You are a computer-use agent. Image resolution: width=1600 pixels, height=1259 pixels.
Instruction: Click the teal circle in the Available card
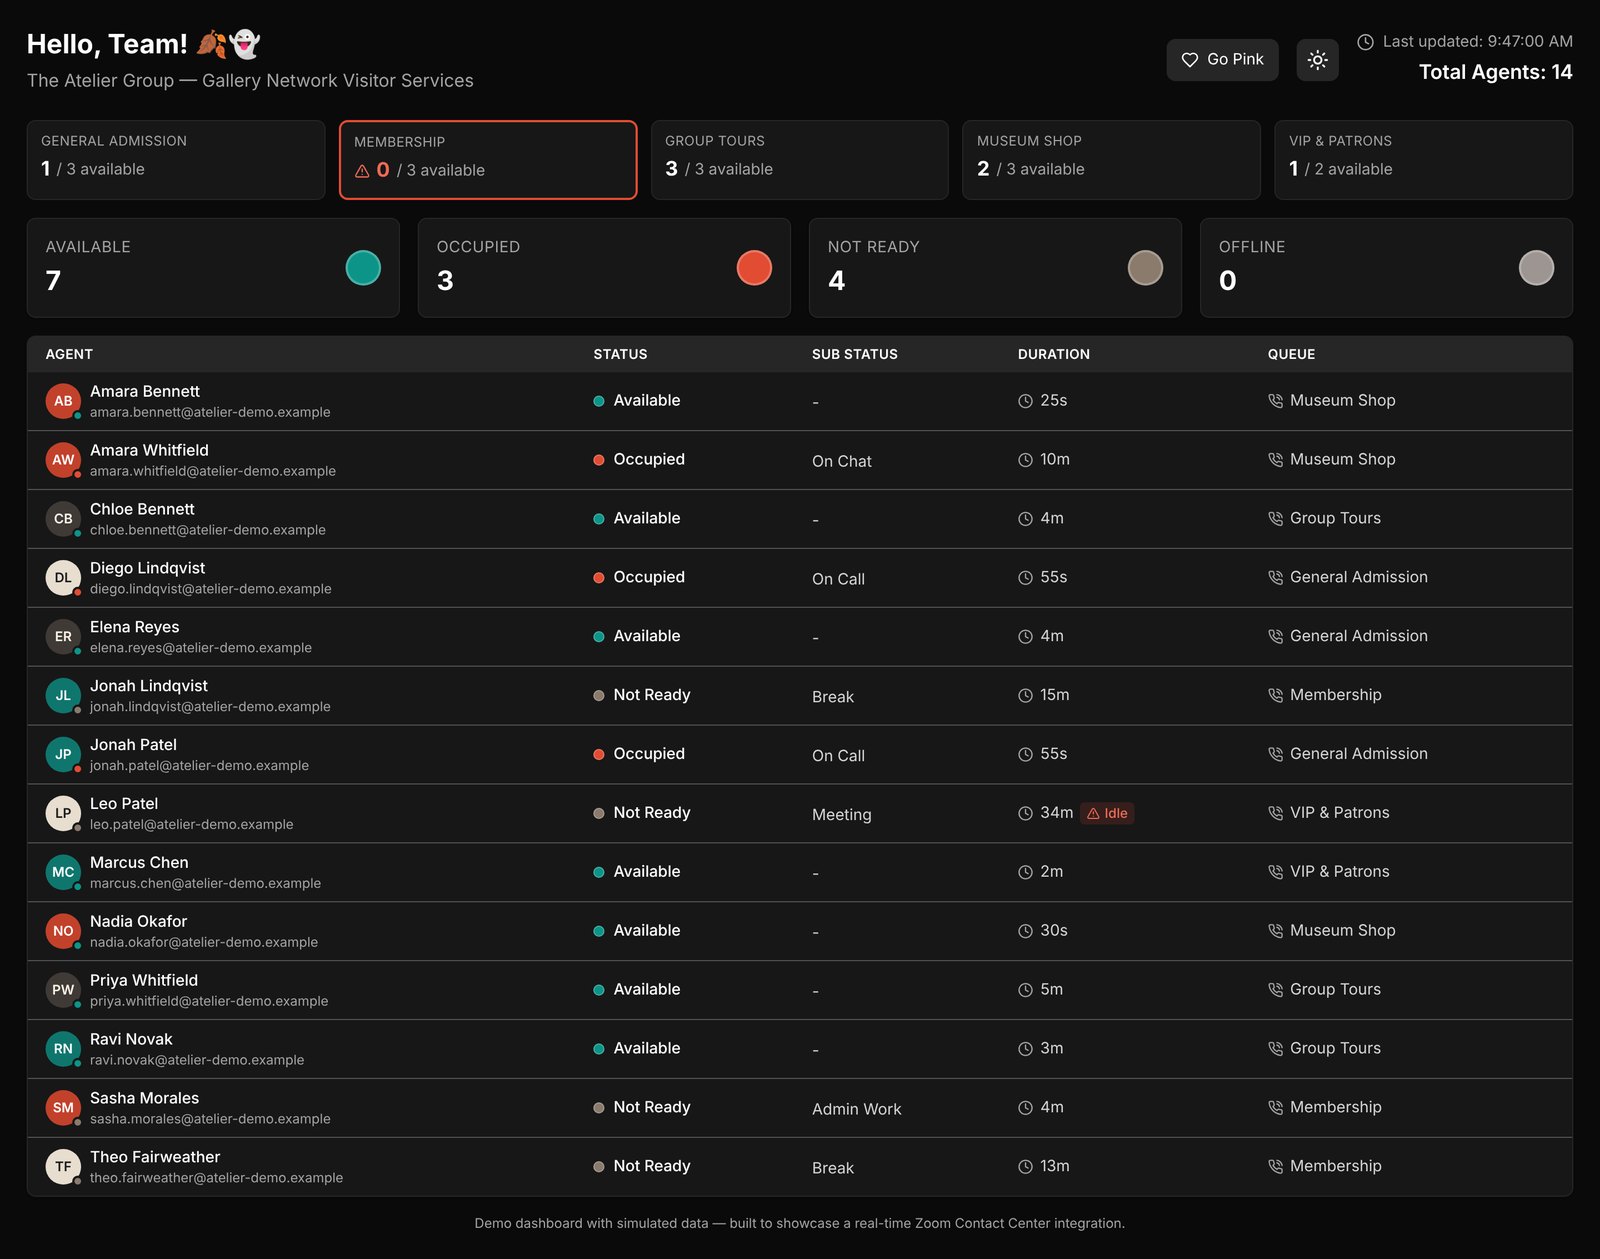pos(363,268)
